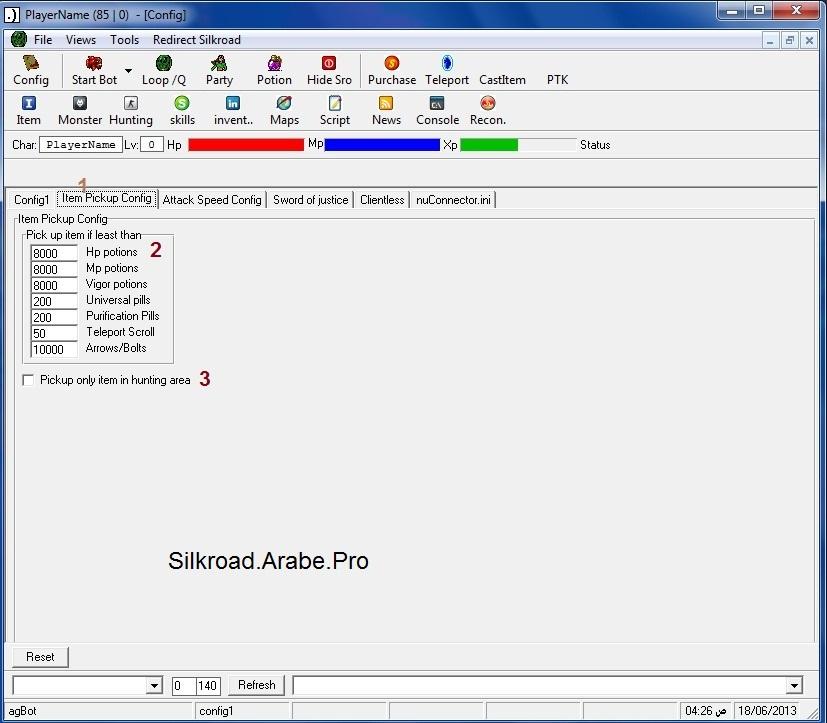Click the red Hp bar
This screenshot has width=827, height=723.
[246, 144]
